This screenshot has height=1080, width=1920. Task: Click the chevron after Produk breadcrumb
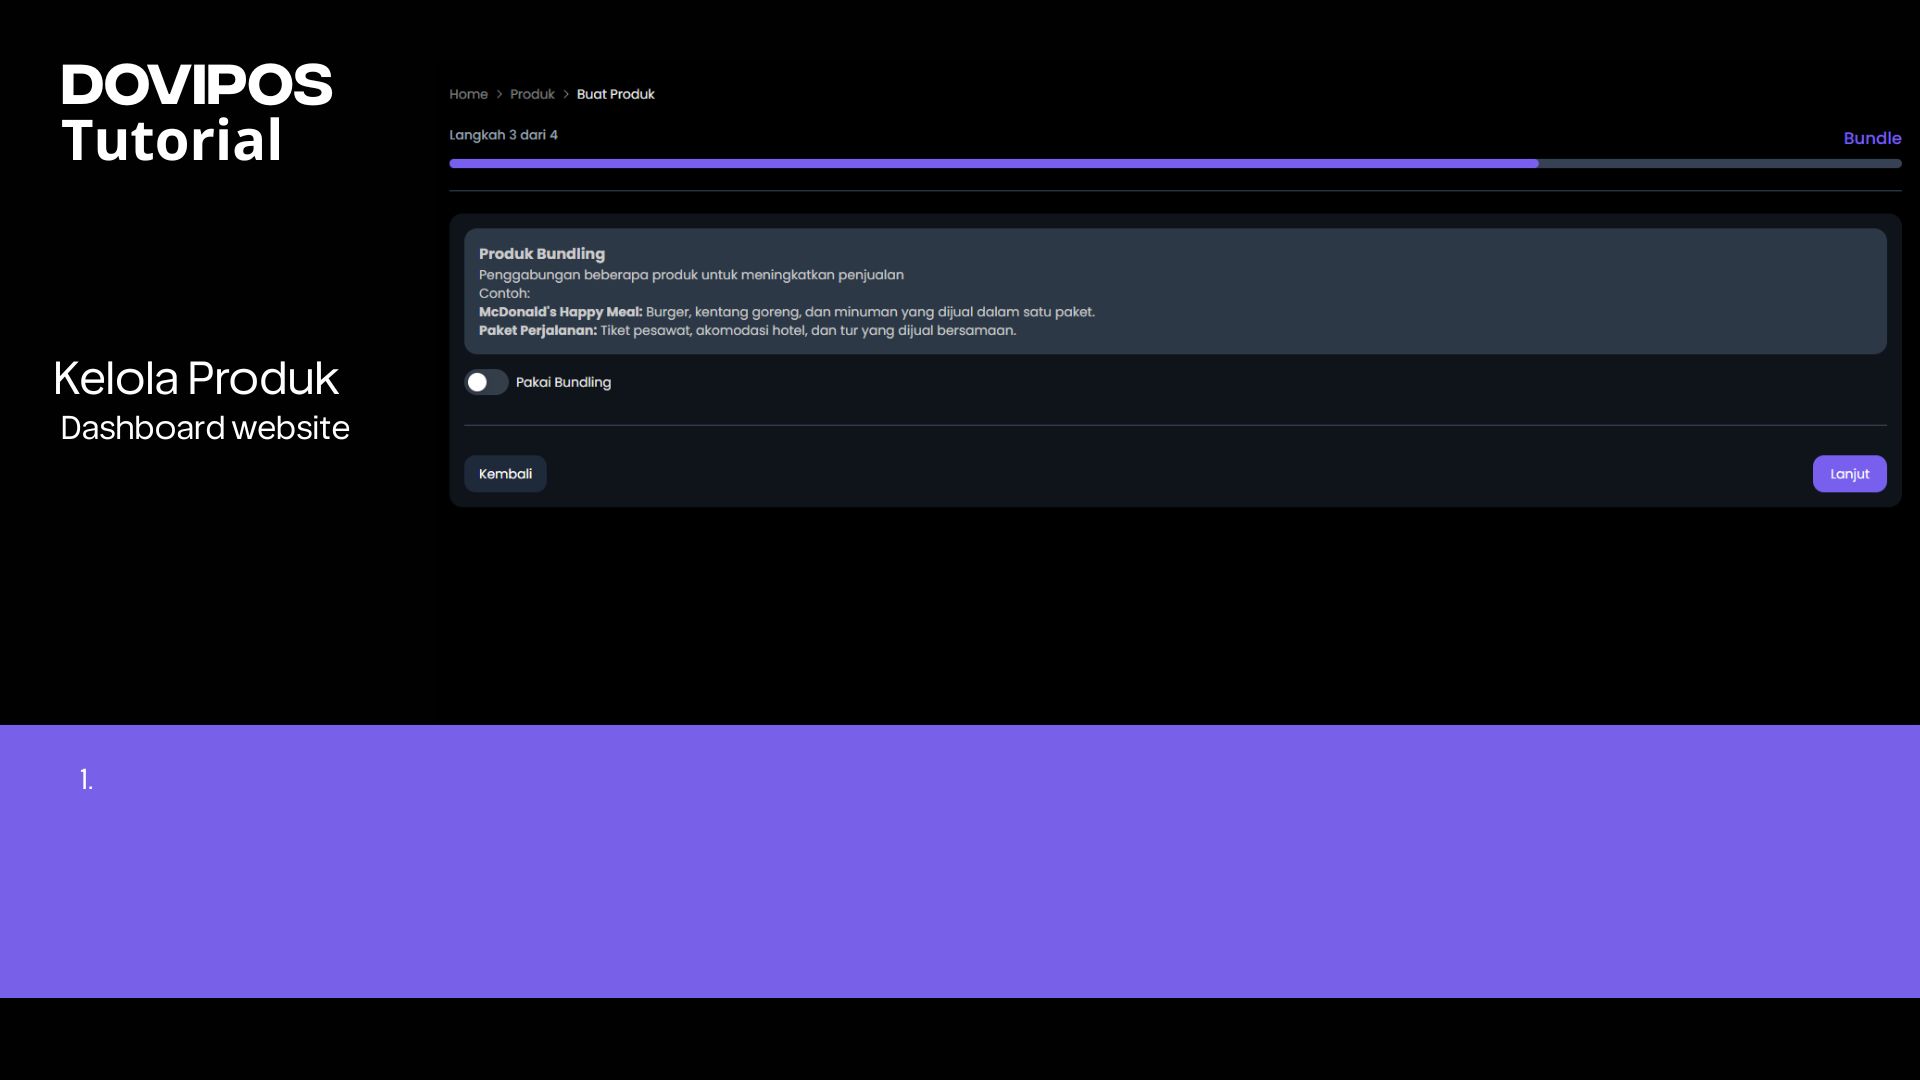pos(566,94)
